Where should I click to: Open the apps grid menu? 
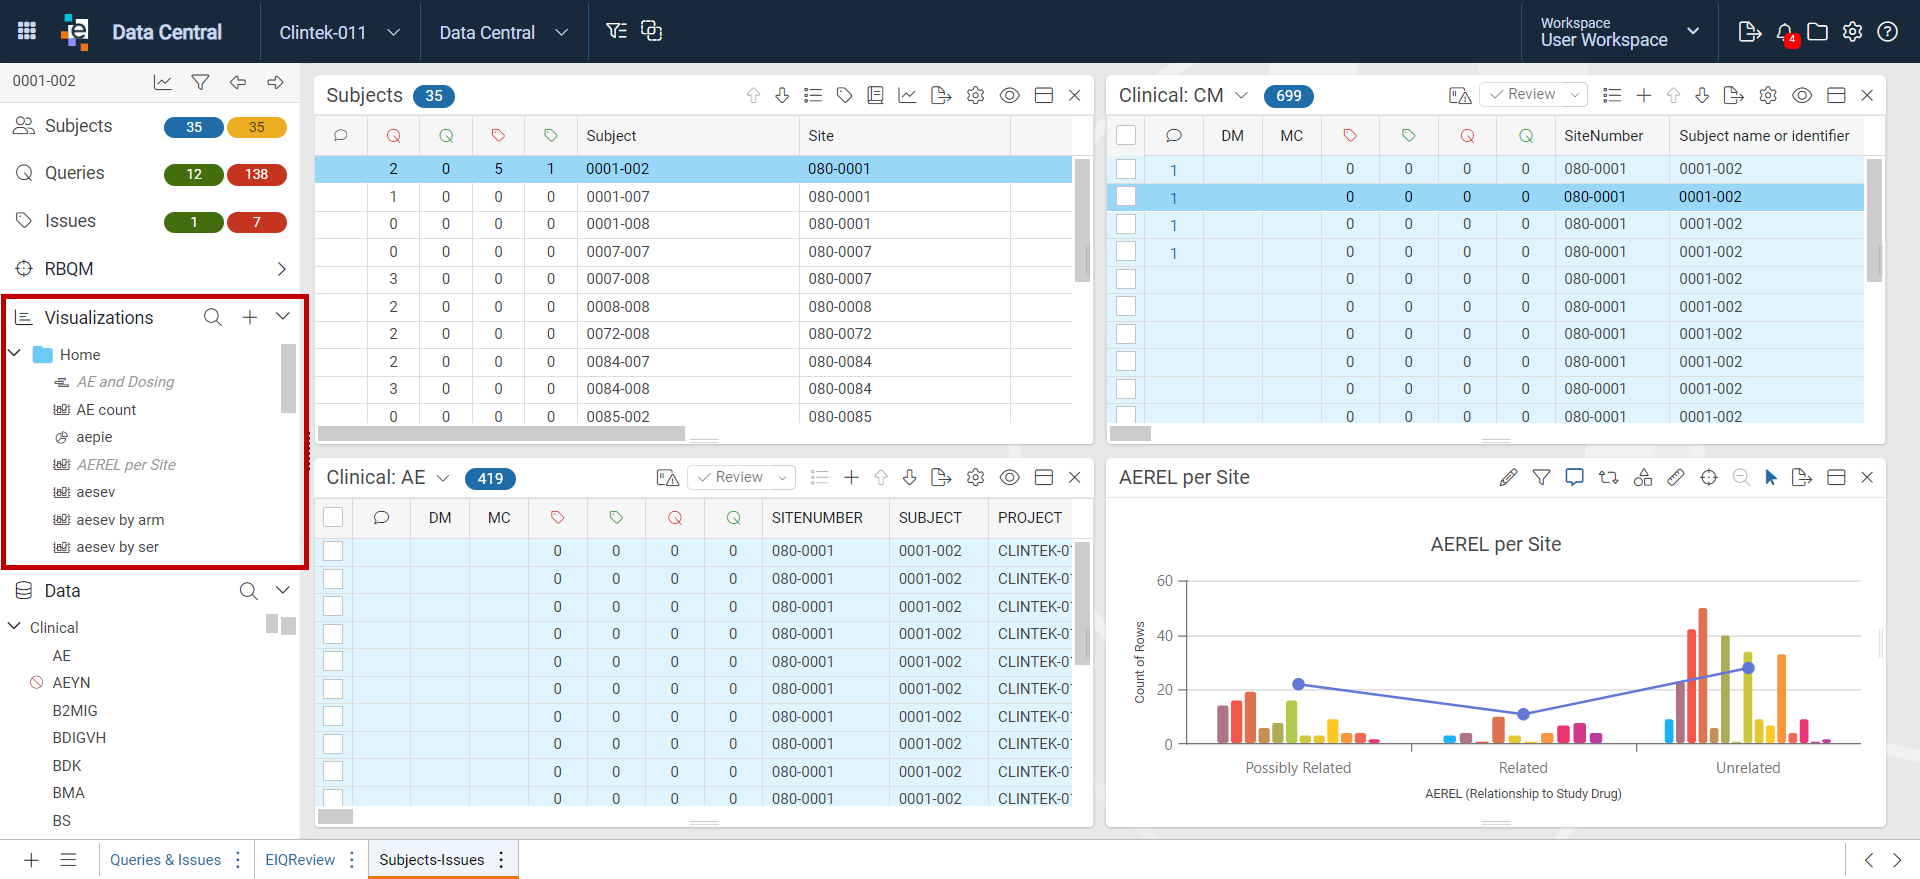(x=27, y=31)
